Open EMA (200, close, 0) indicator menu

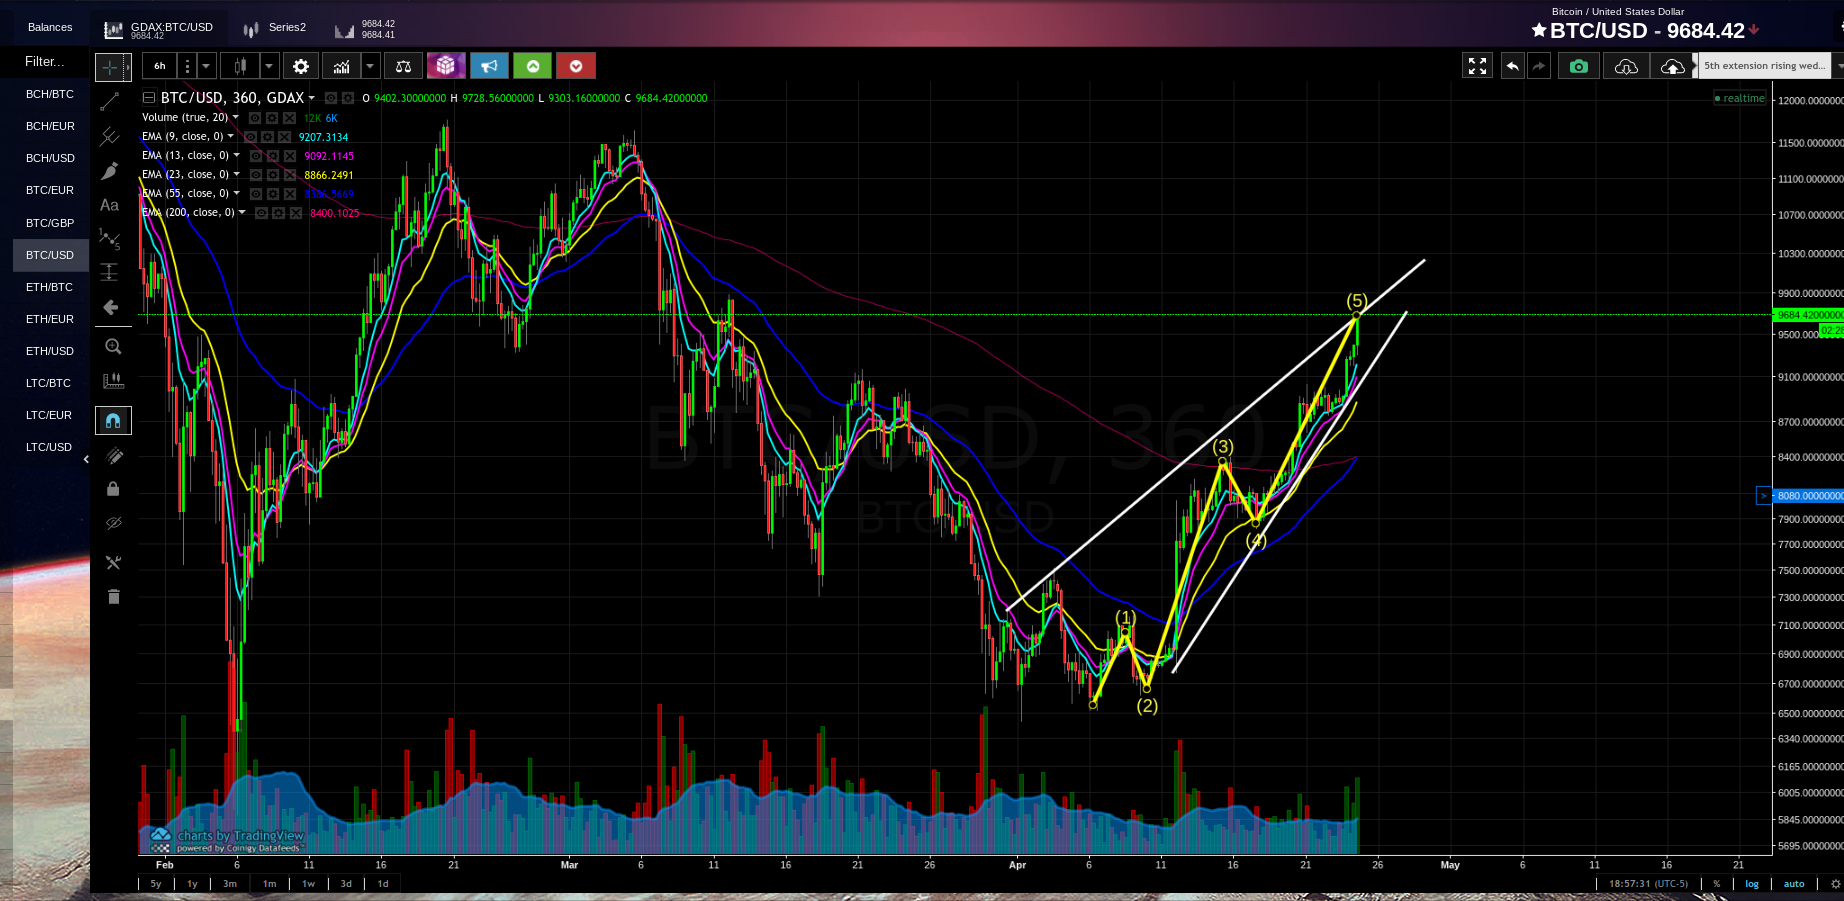click(242, 212)
